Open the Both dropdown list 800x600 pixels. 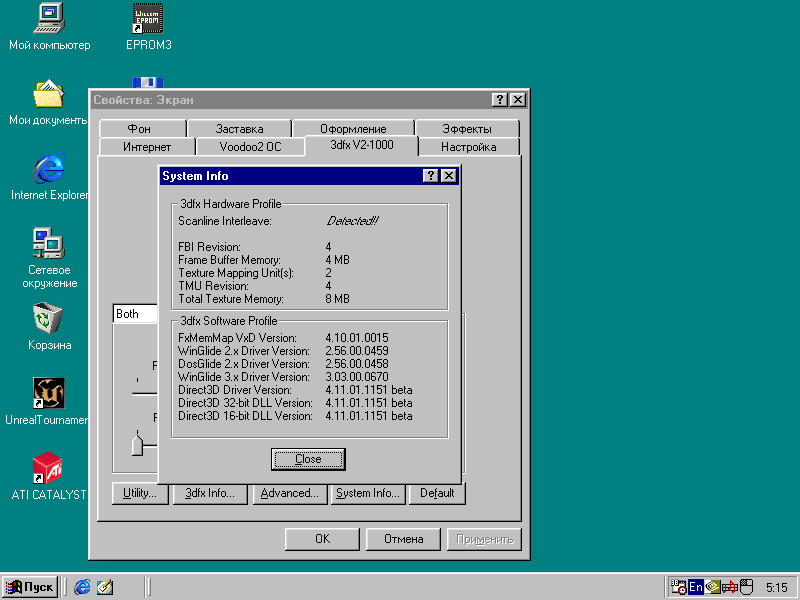(x=135, y=314)
